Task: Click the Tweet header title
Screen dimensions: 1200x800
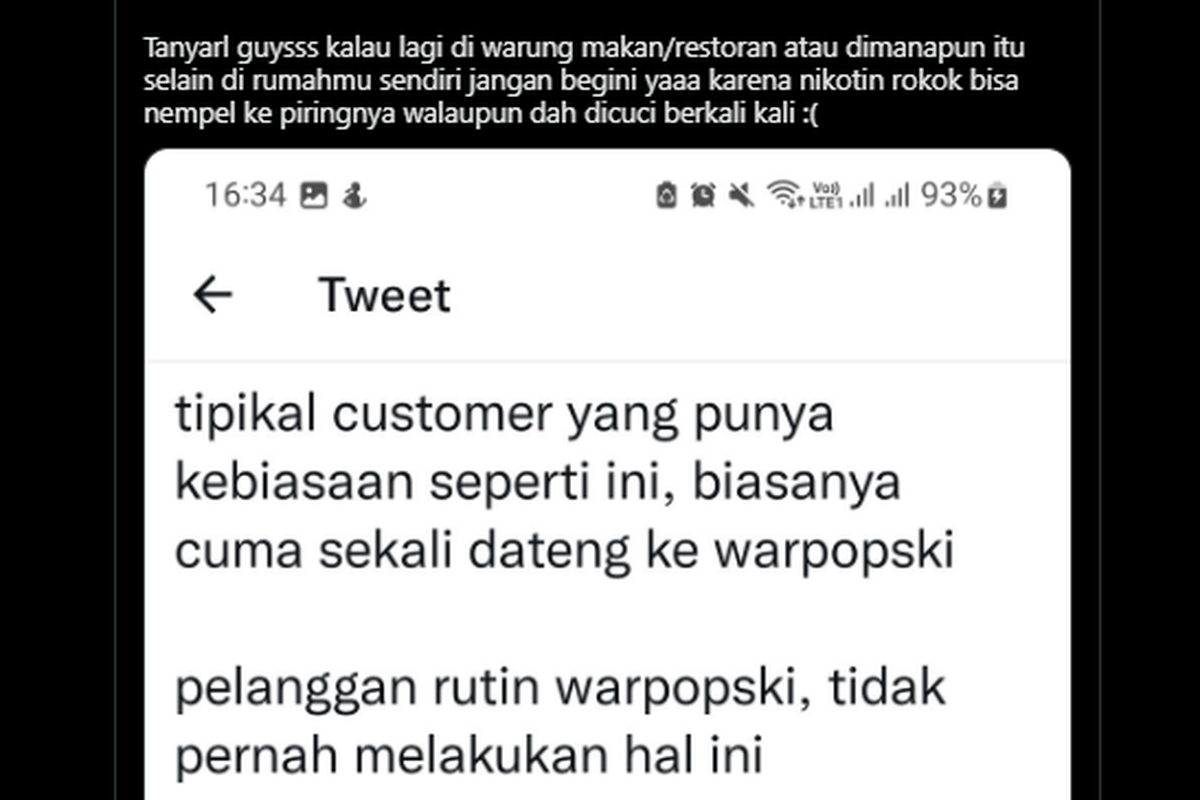Action: [x=385, y=295]
